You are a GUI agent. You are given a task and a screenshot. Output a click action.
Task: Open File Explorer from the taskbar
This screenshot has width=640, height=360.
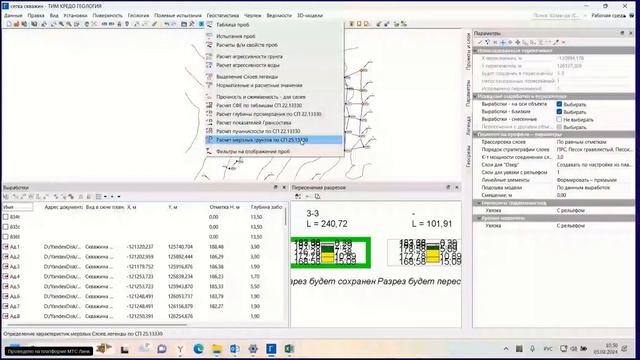[217, 349]
